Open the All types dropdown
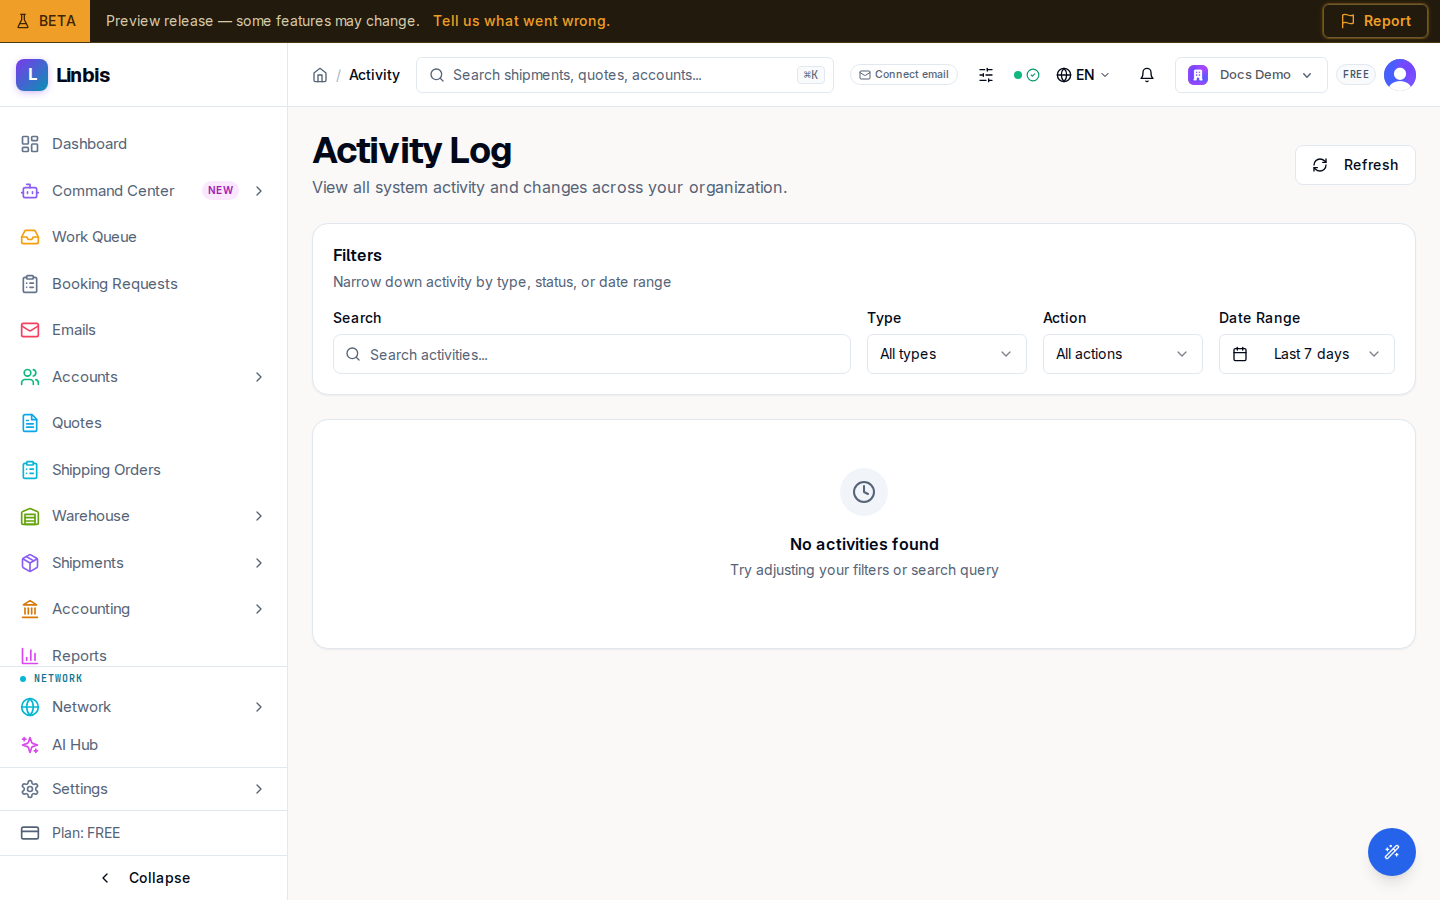Viewport: 1440px width, 900px height. click(x=947, y=354)
